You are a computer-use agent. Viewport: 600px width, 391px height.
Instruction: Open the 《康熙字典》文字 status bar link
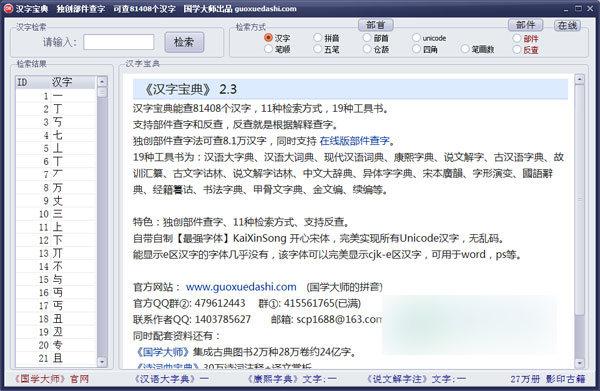[x=292, y=379]
